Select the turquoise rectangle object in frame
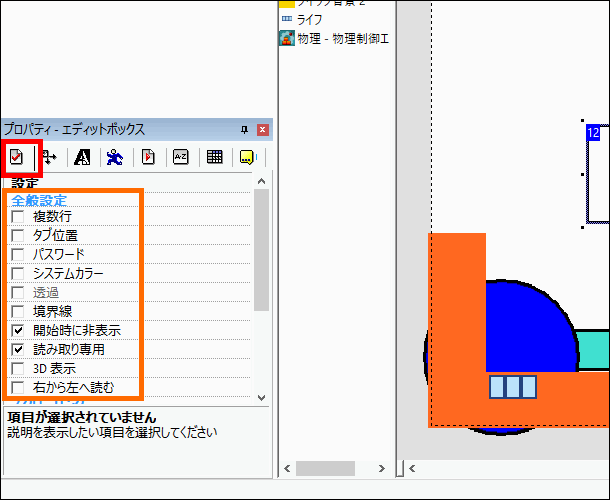This screenshot has width=610, height=500. coord(593,350)
